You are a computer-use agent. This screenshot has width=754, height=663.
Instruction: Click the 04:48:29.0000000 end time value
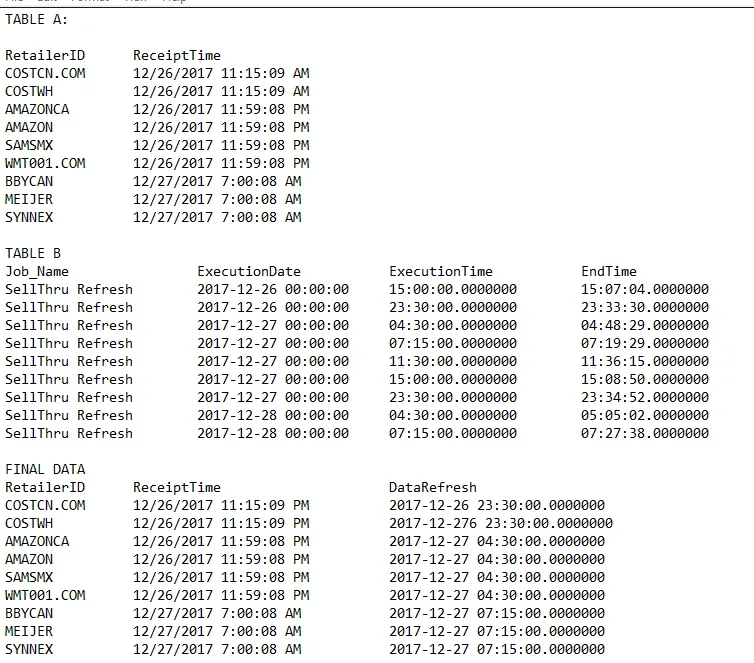(x=645, y=325)
